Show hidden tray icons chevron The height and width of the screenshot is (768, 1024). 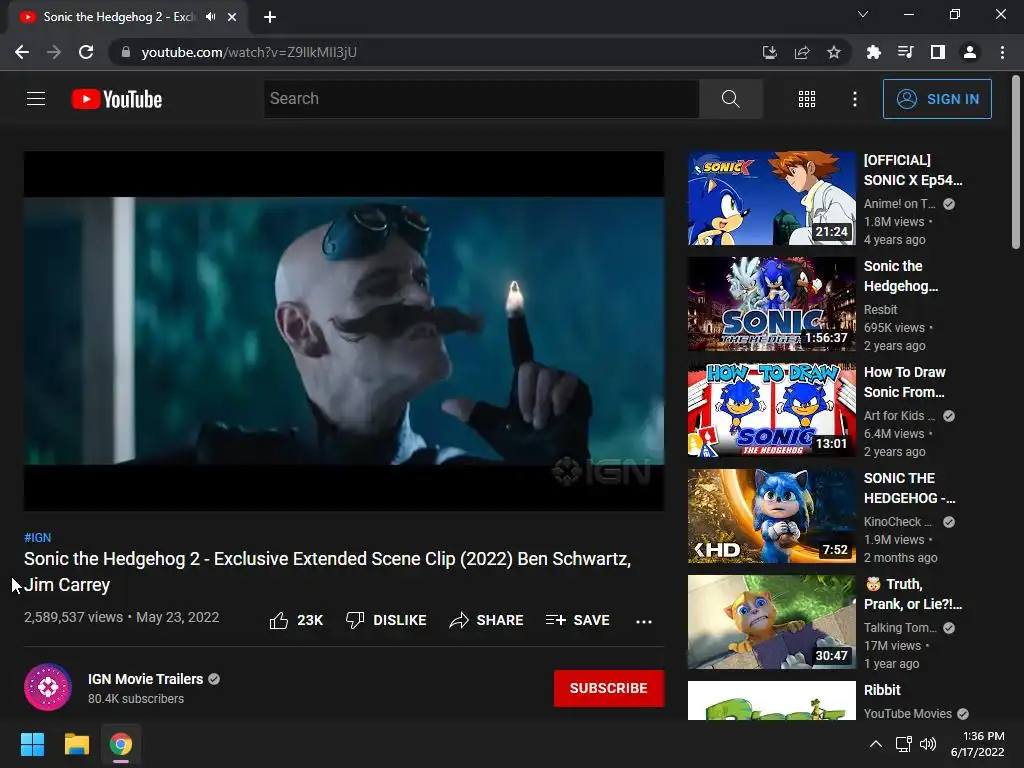point(876,744)
